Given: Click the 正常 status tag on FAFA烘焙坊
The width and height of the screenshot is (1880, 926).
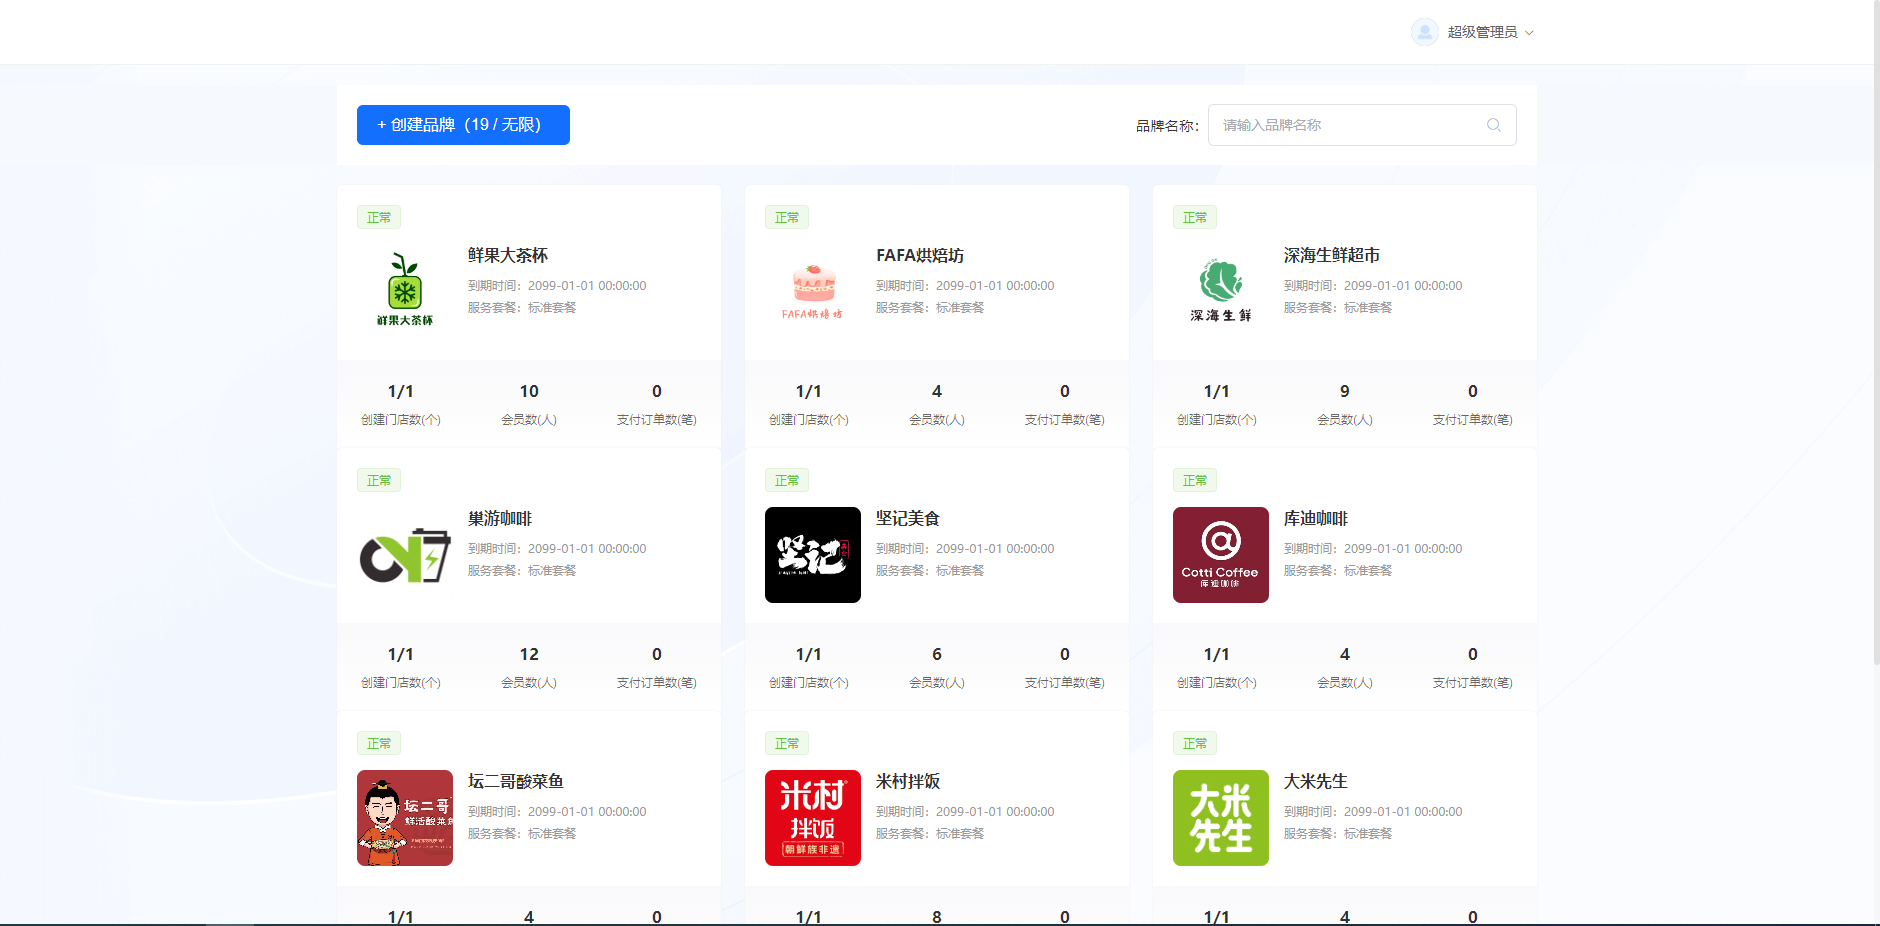Looking at the screenshot, I should pos(787,218).
